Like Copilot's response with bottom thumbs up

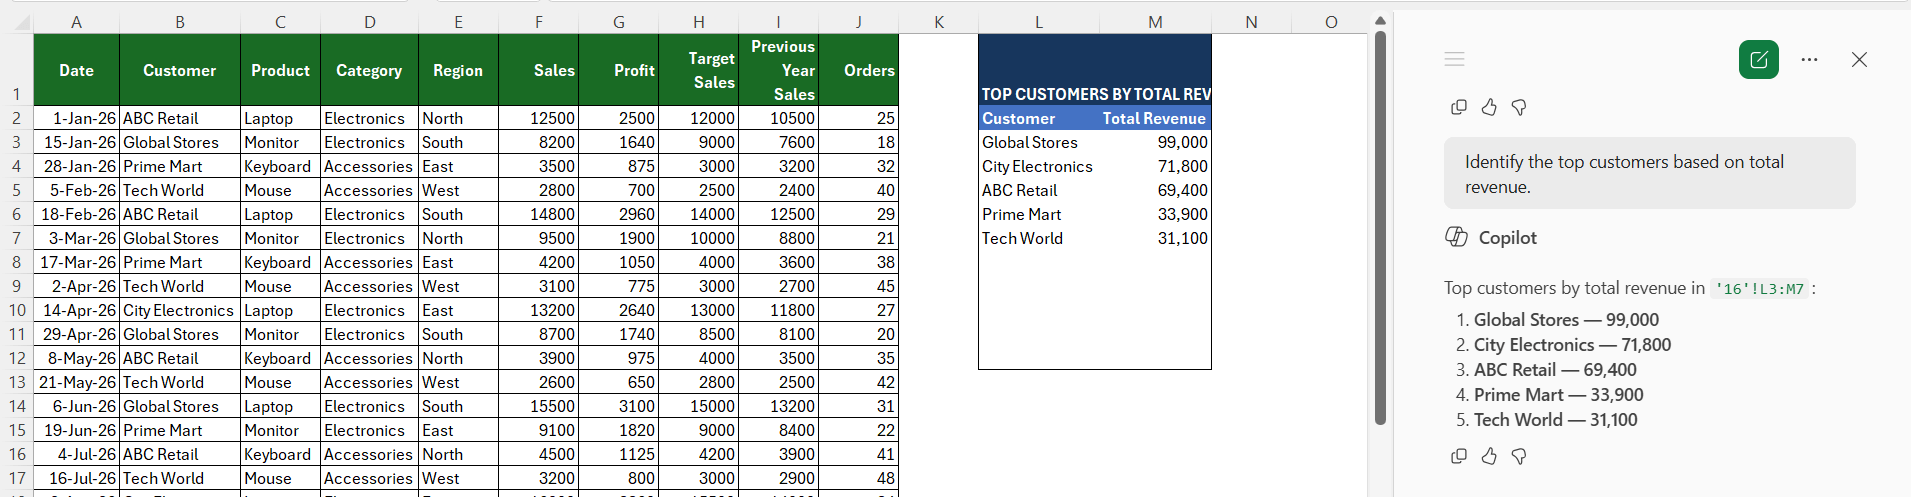click(1489, 456)
